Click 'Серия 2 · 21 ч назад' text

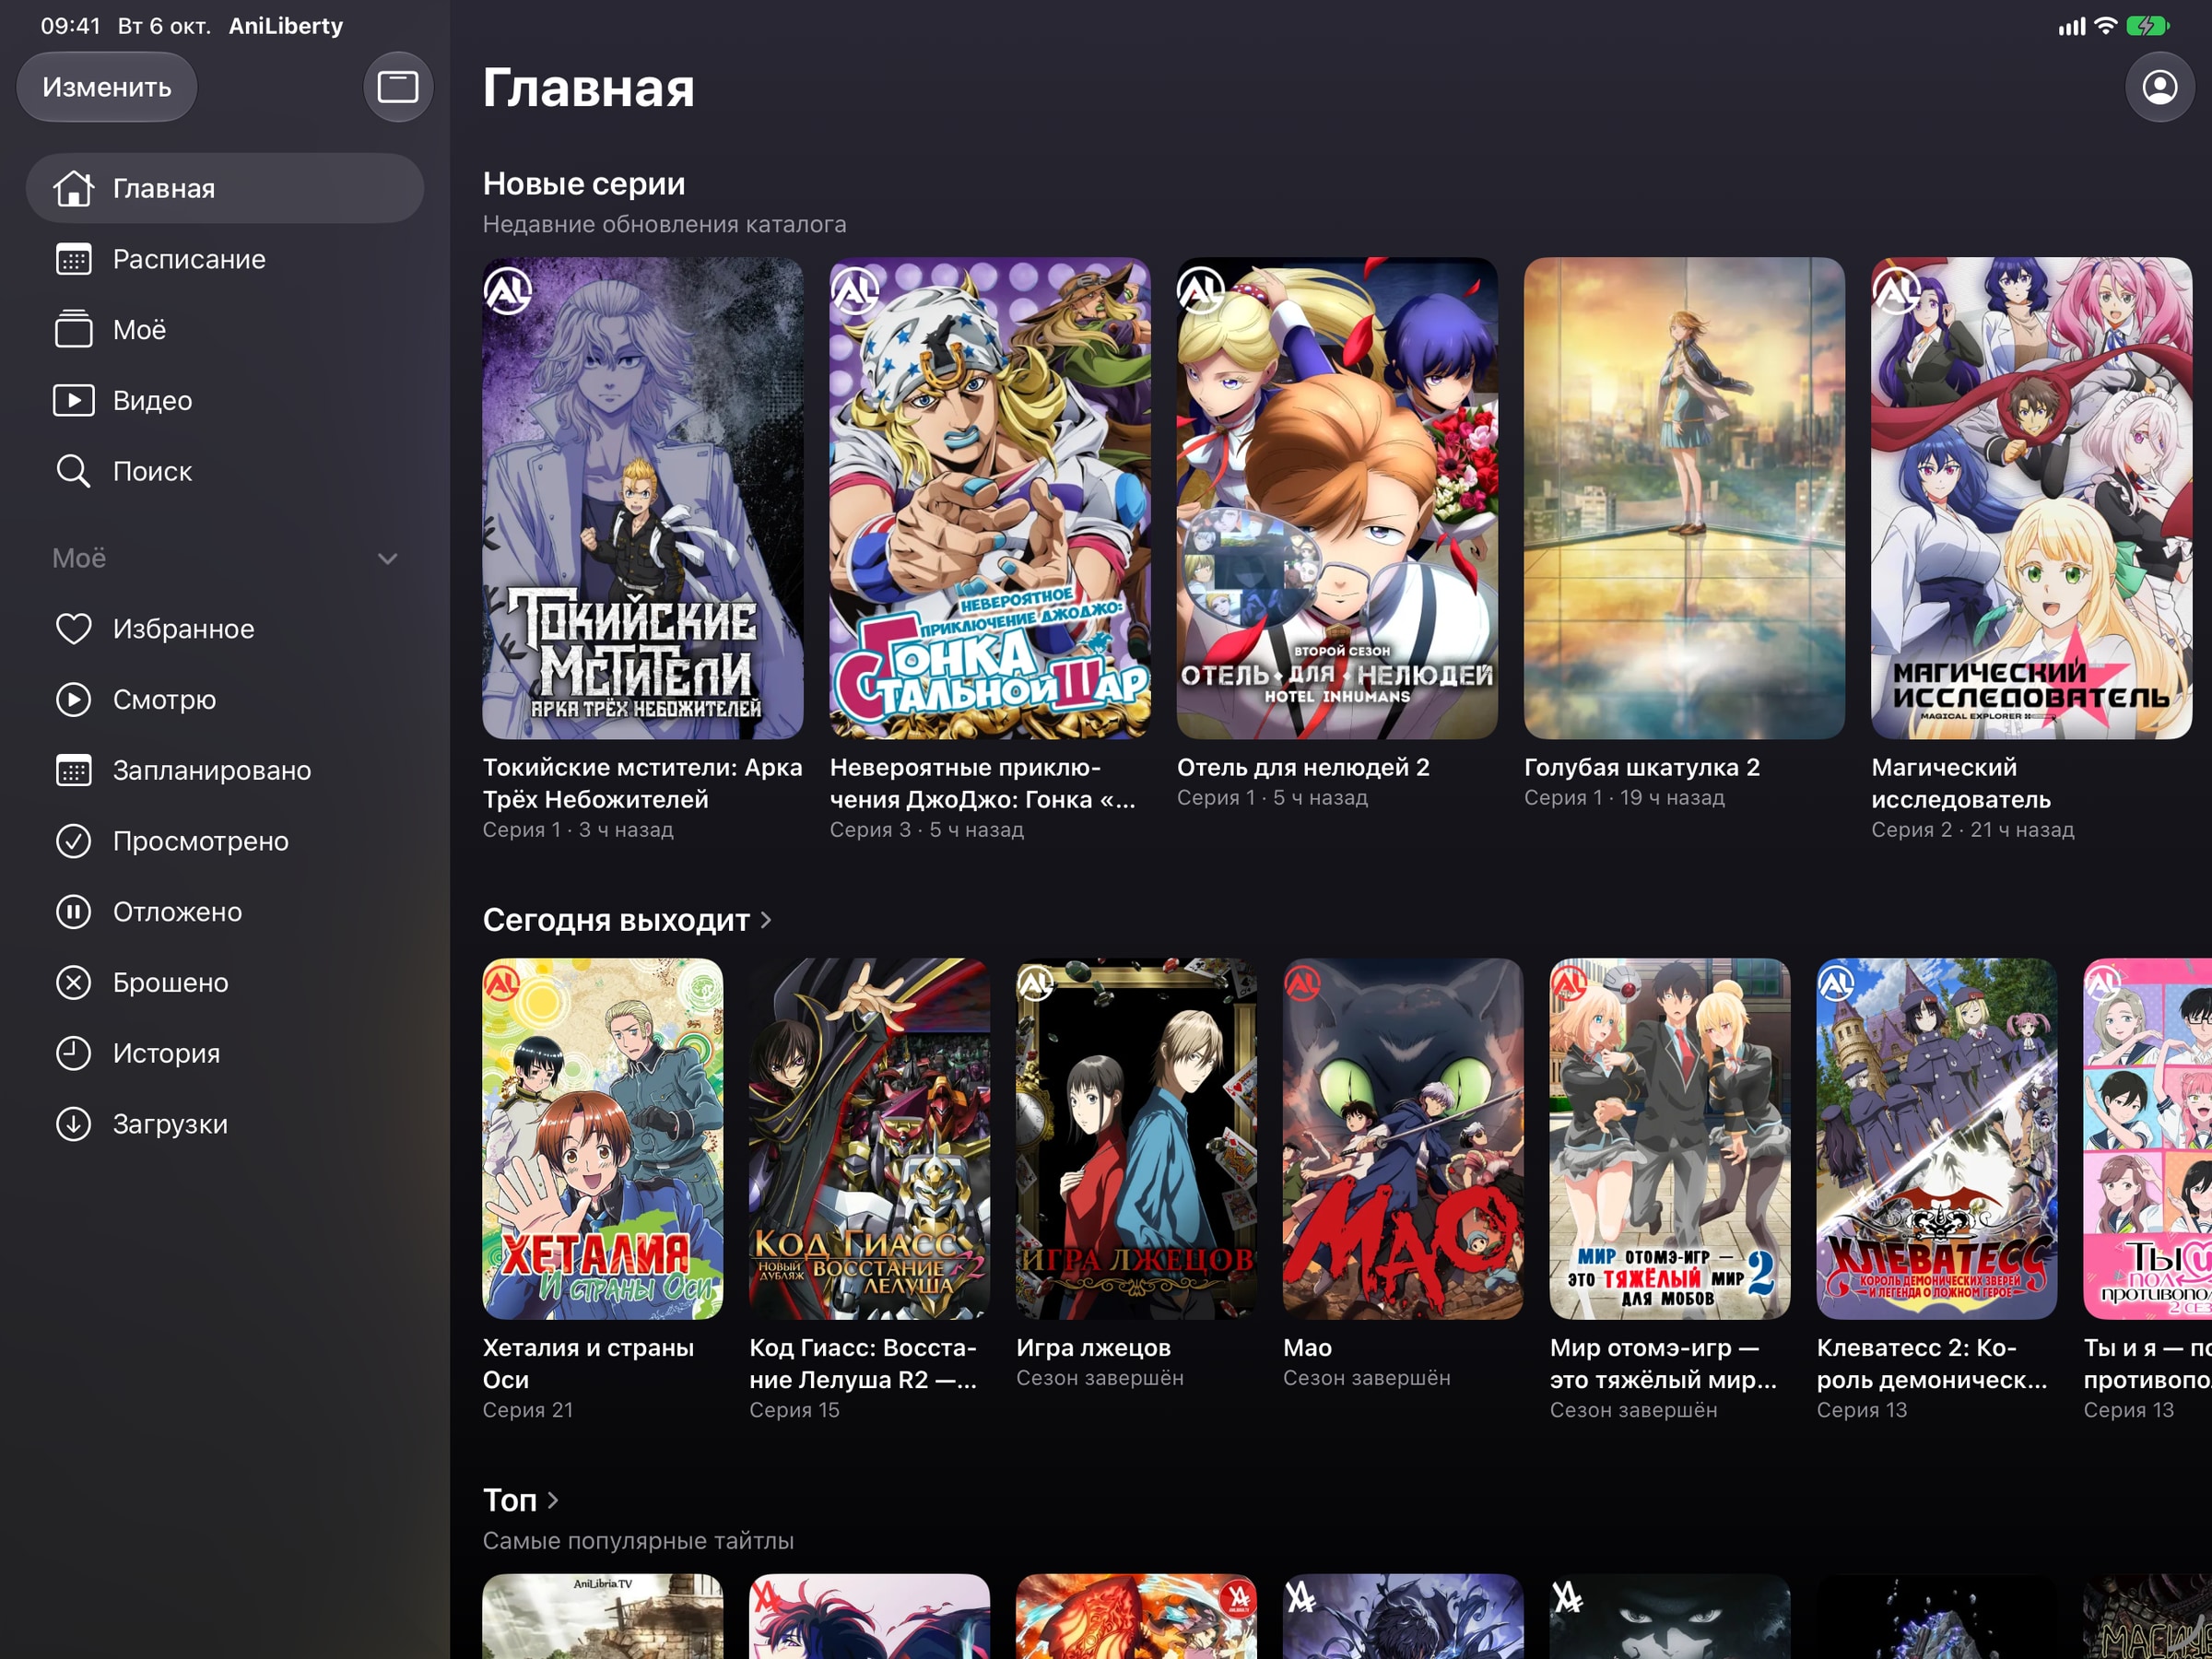pos(1973,829)
